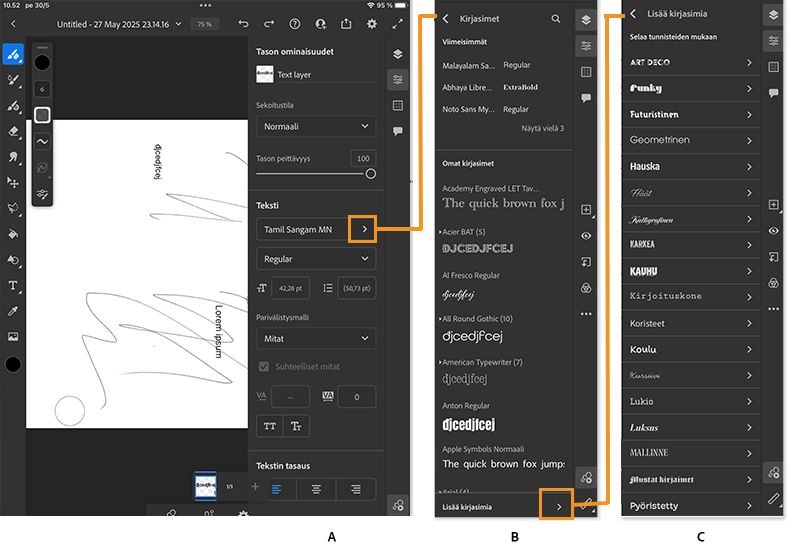Toggle small caps Tr button
The width and height of the screenshot is (800, 556).
coord(296,426)
